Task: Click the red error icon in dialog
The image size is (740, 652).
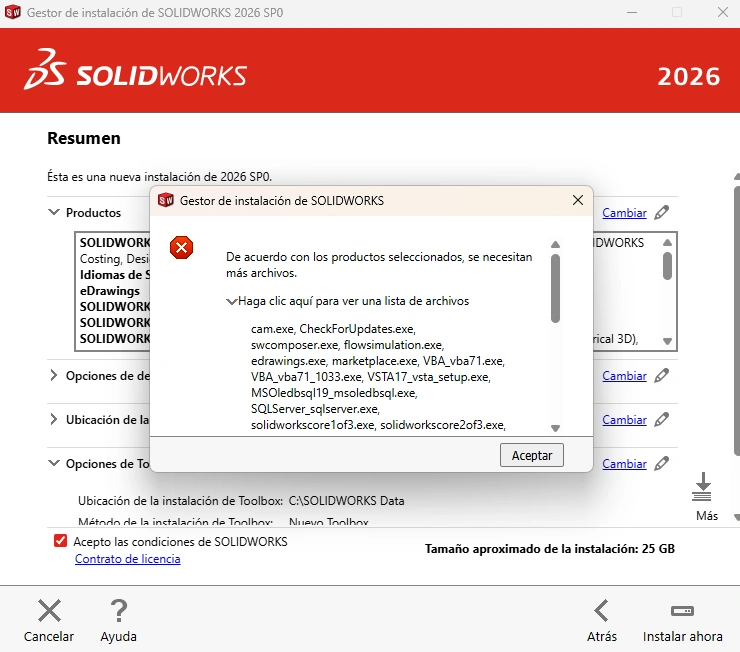Action: pos(181,247)
